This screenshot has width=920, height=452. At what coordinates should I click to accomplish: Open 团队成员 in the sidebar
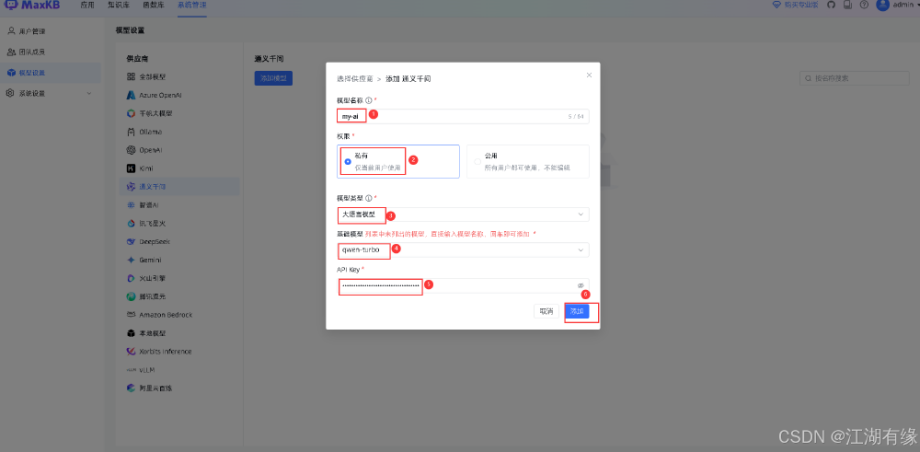[50, 52]
